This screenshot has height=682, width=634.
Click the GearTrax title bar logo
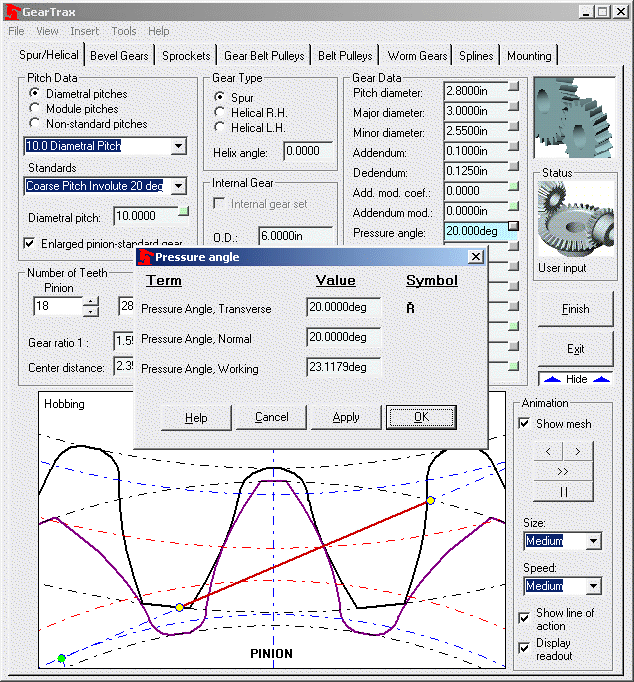pyautogui.click(x=12, y=12)
